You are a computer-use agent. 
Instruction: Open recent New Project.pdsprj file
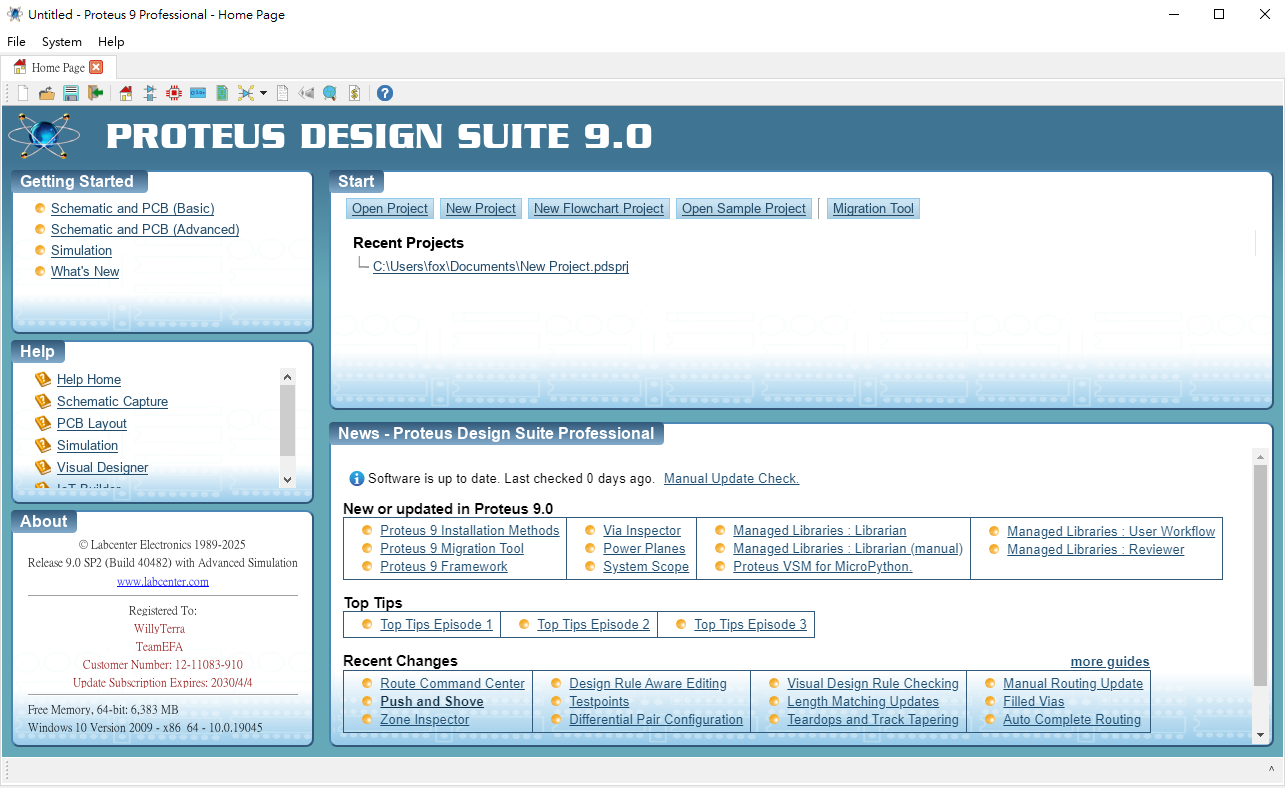point(501,267)
